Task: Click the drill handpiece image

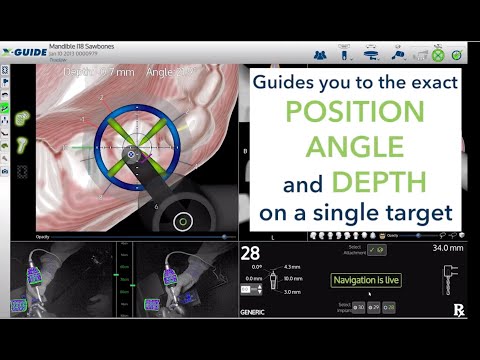Action: tap(450, 280)
